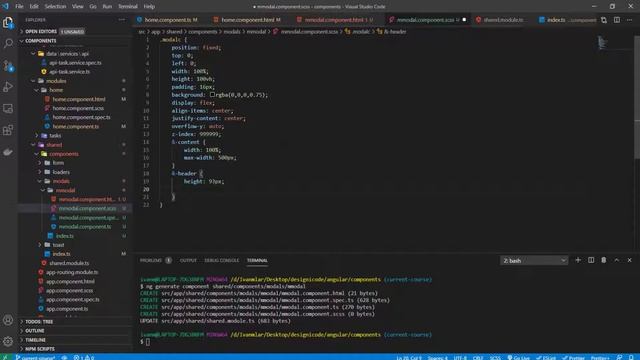Create a new terminal with plus icon
The width and height of the screenshot is (640, 360).
click(x=578, y=260)
